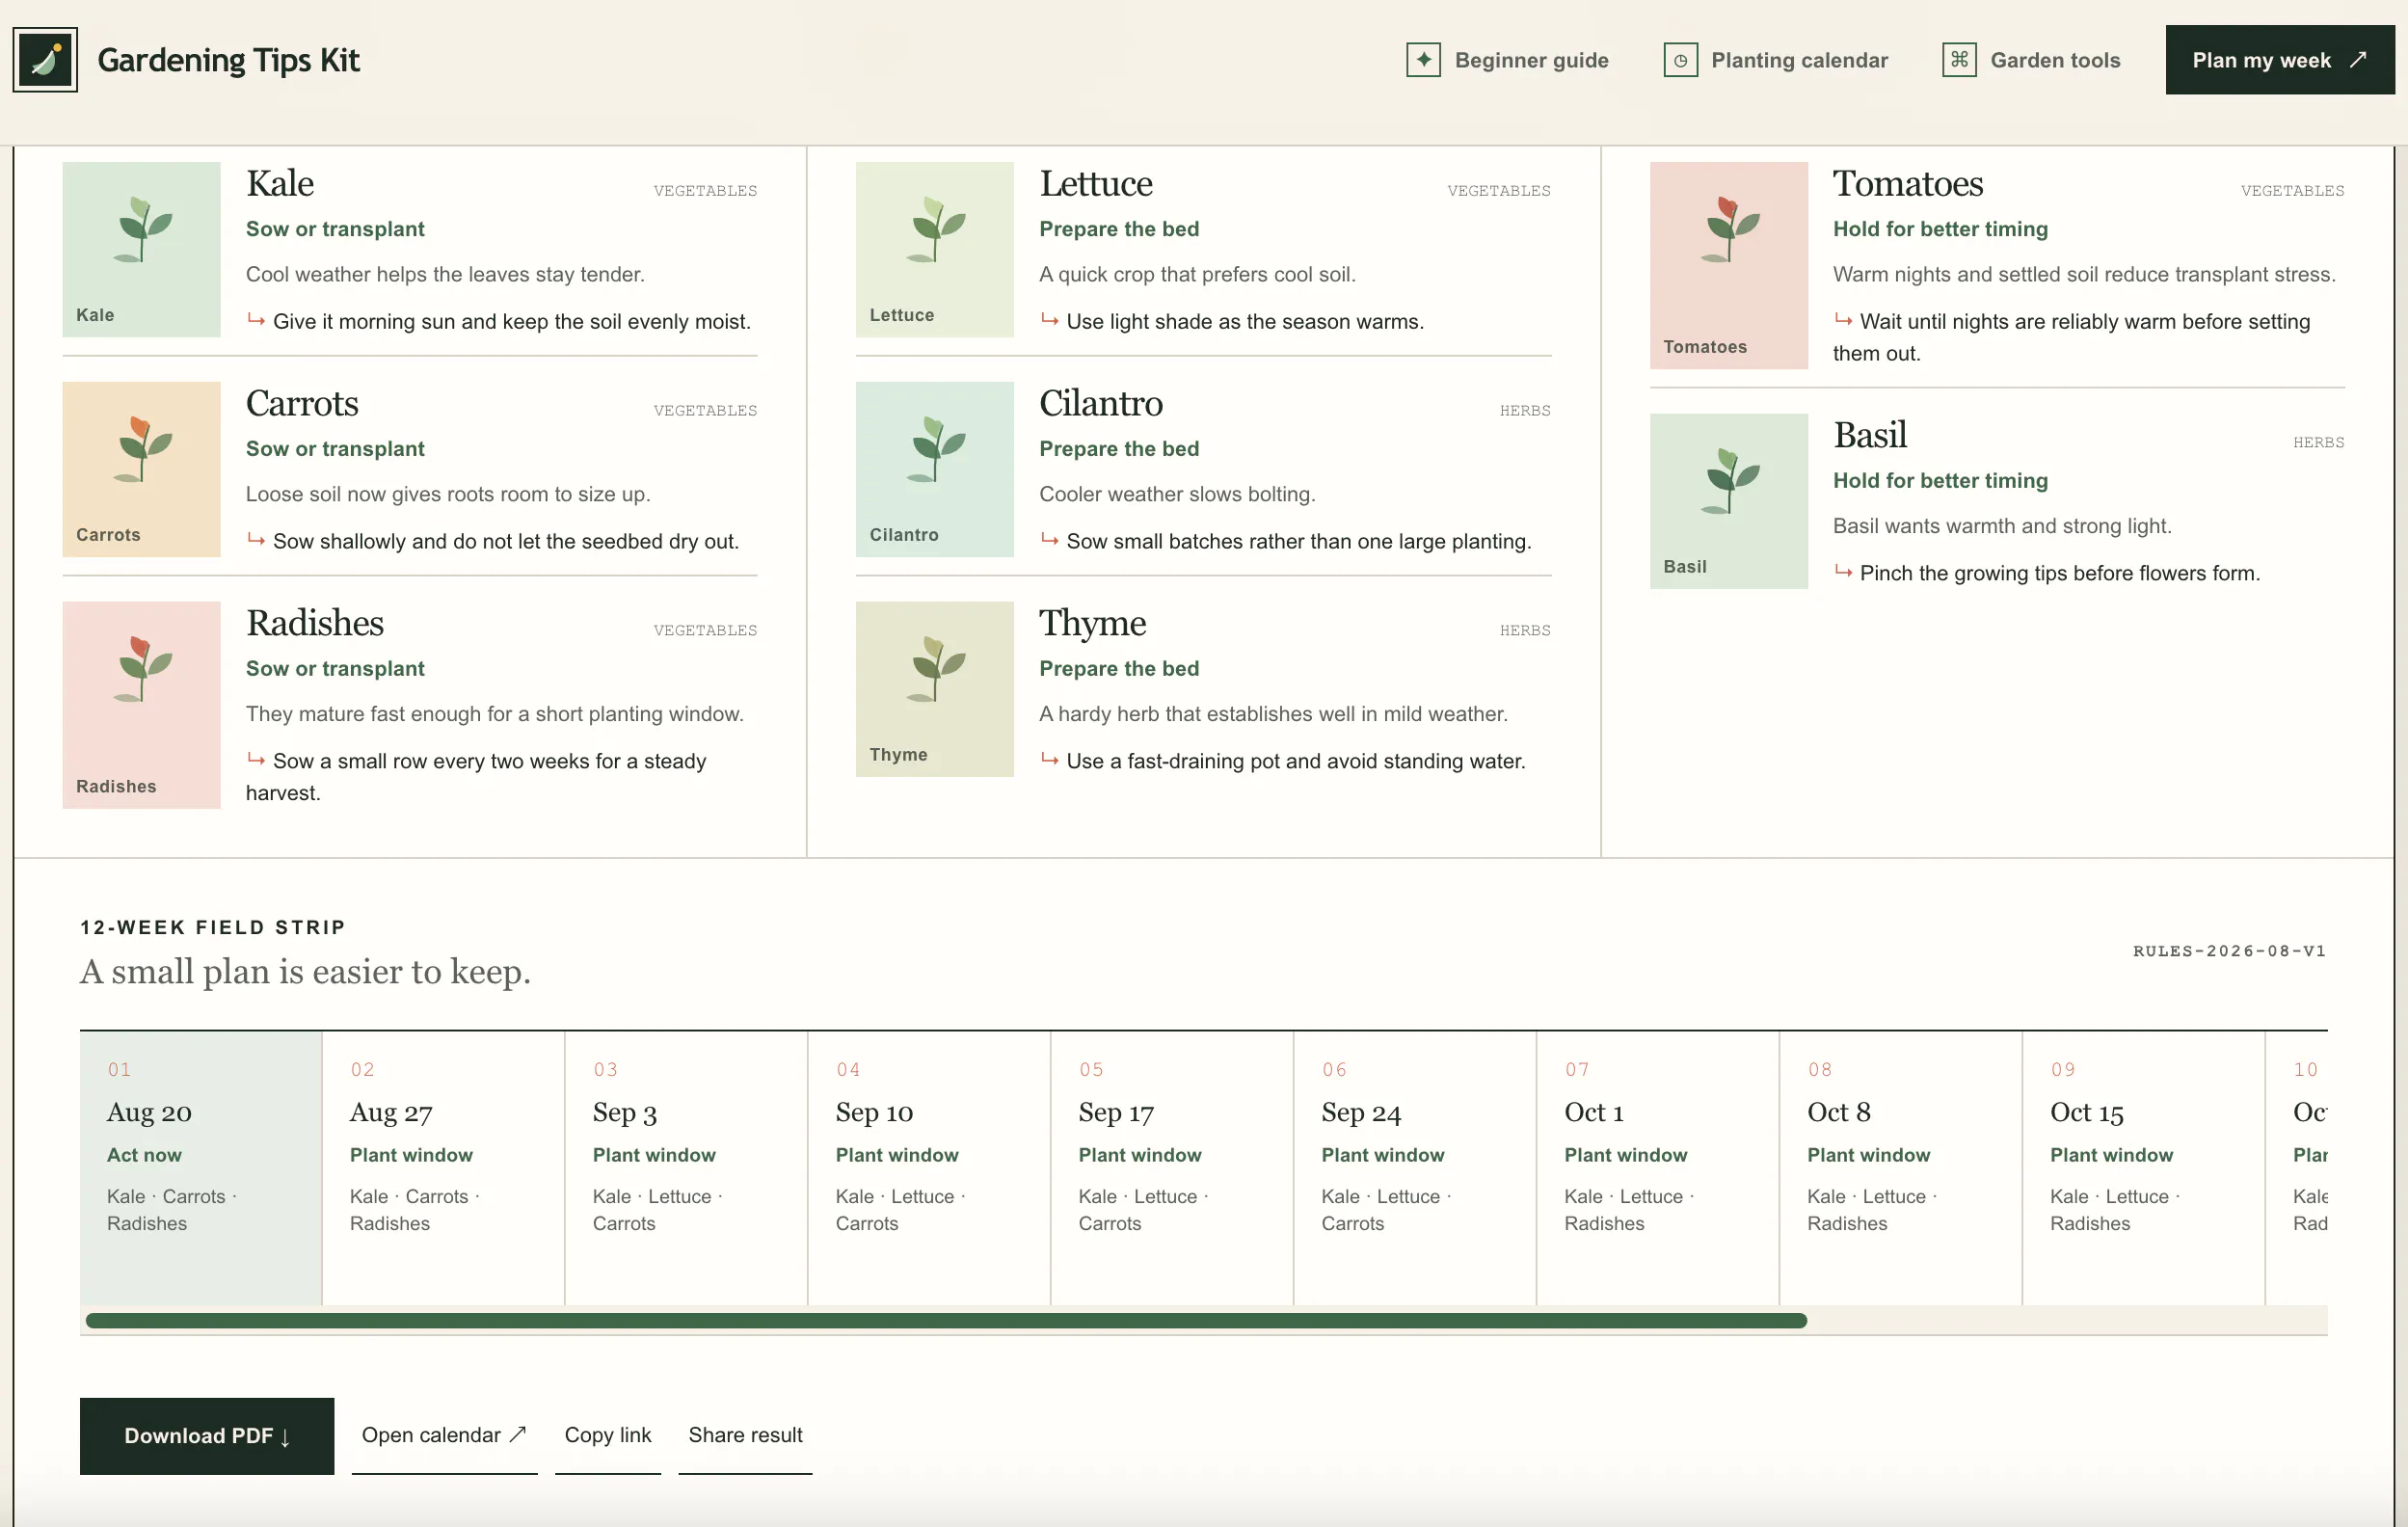Click the Basil plant thumbnail
This screenshot has width=2408, height=1527.
pos(1729,501)
